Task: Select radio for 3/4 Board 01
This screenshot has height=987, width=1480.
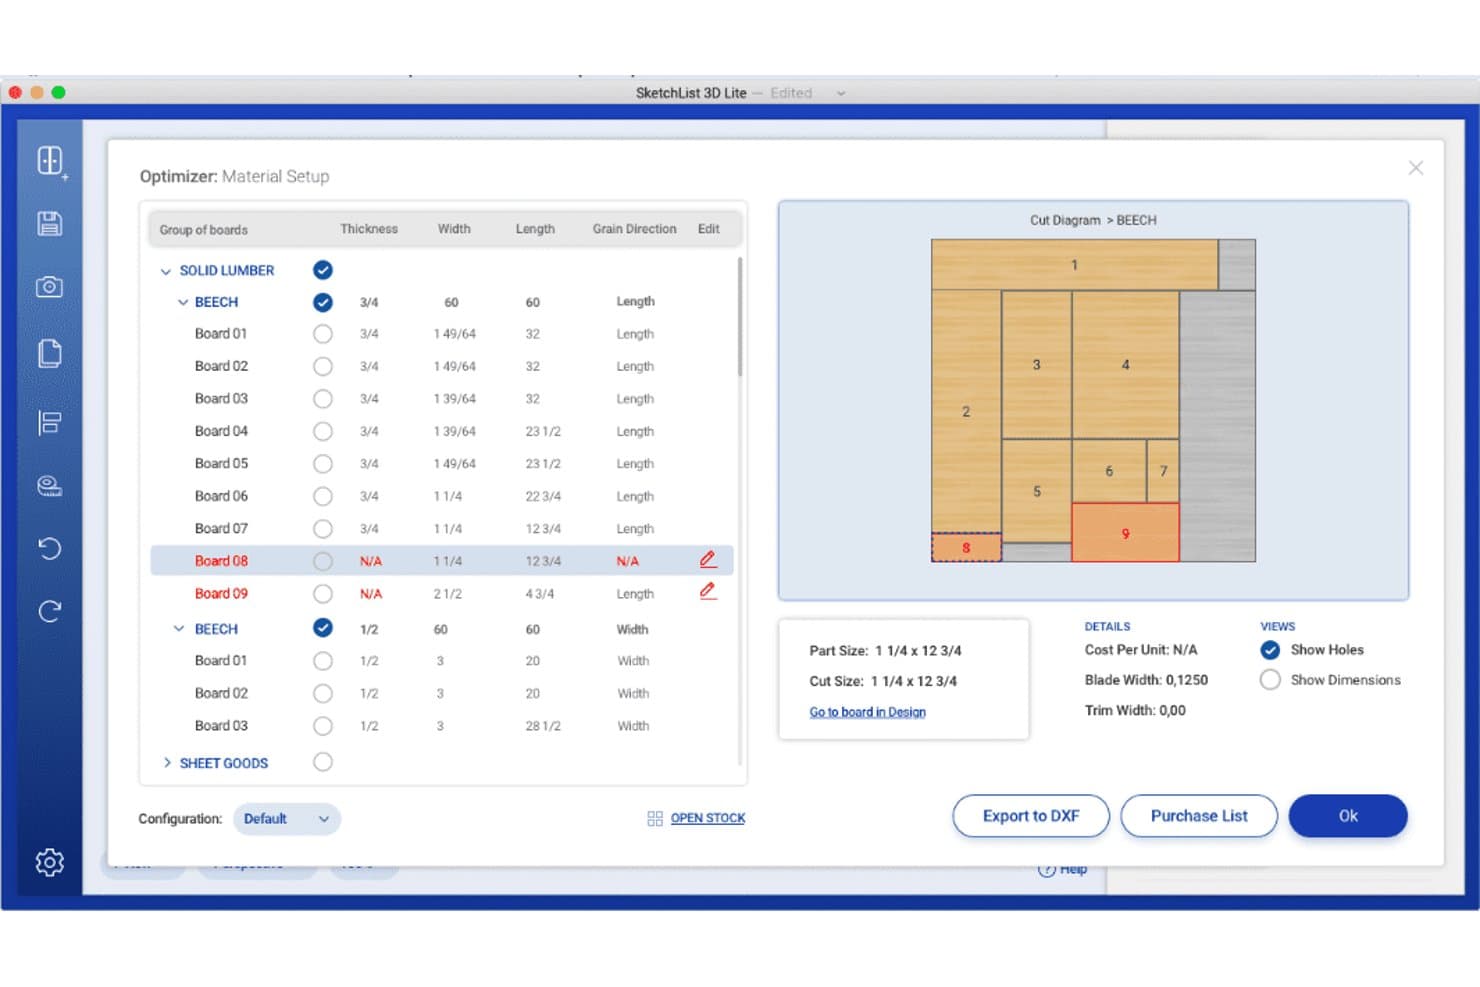Action: pyautogui.click(x=323, y=334)
